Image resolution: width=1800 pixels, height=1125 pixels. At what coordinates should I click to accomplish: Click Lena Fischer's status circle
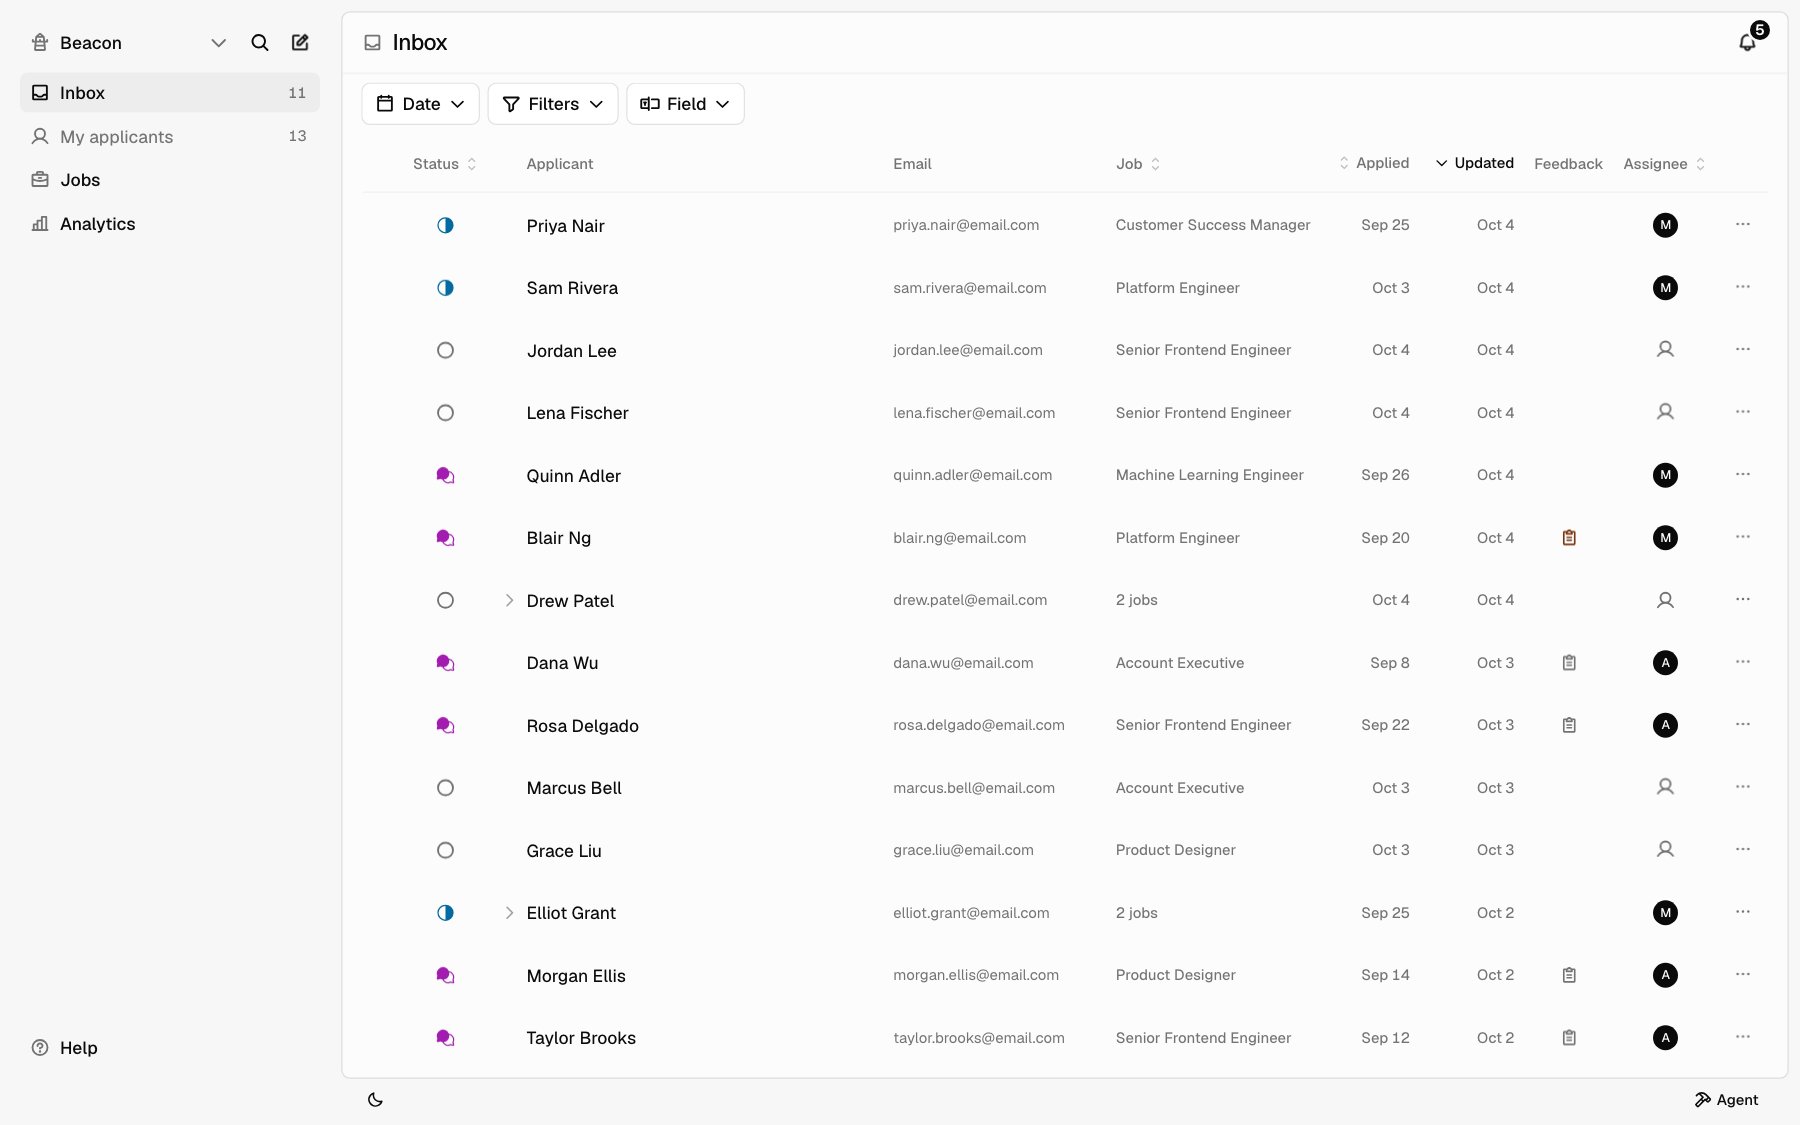[445, 413]
